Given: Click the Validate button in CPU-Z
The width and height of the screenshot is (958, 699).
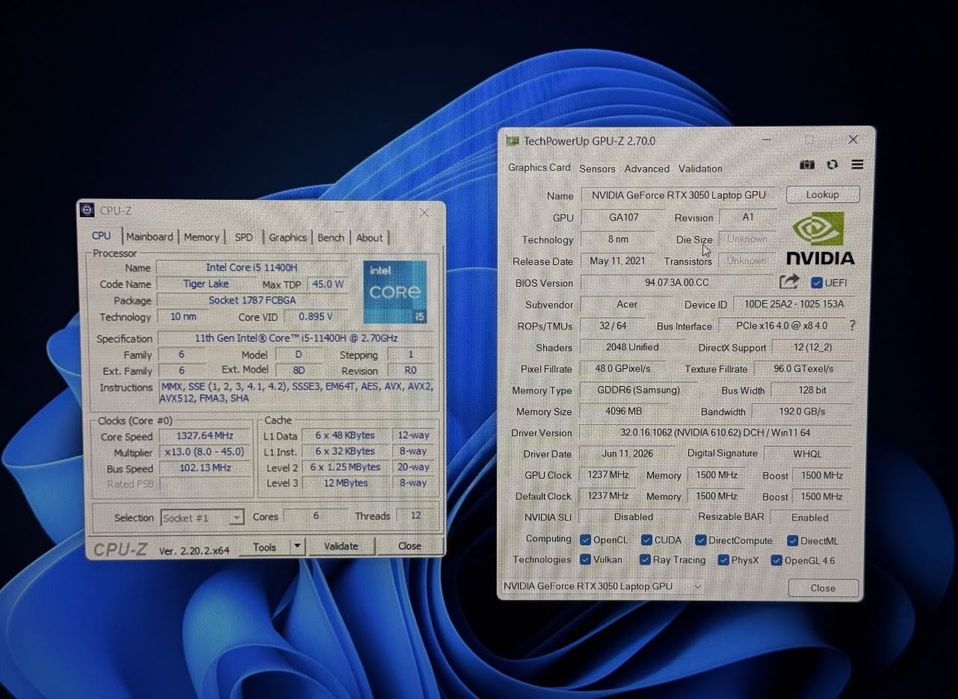Looking at the screenshot, I should click(x=341, y=546).
